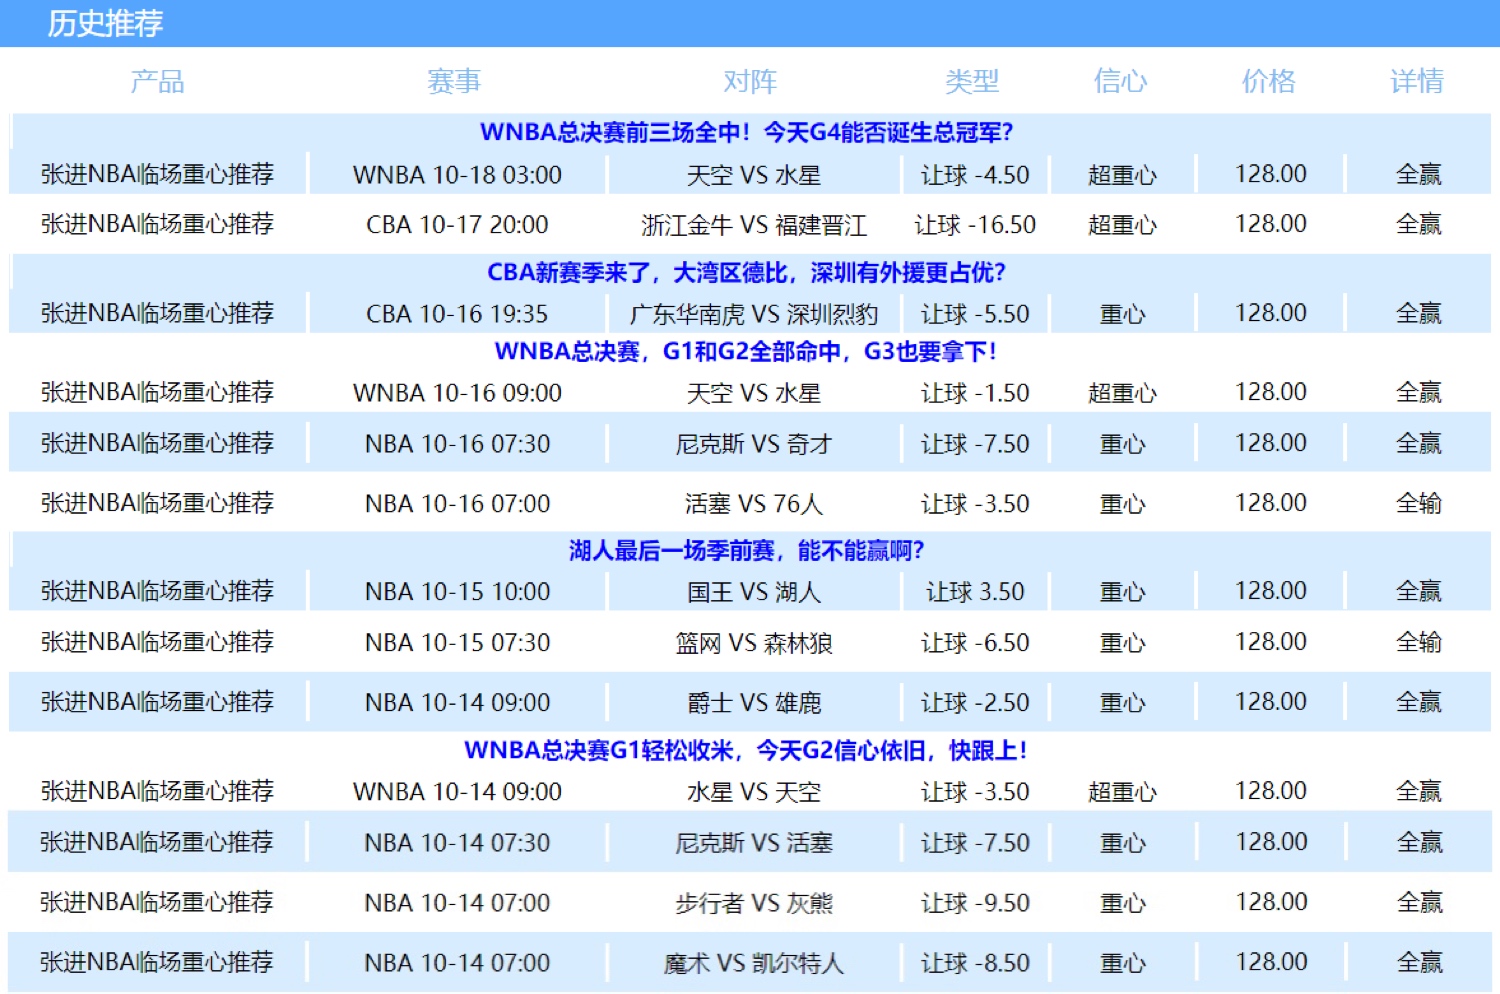Click the 历史推荐 section title
1500x994 pixels.
(105, 23)
